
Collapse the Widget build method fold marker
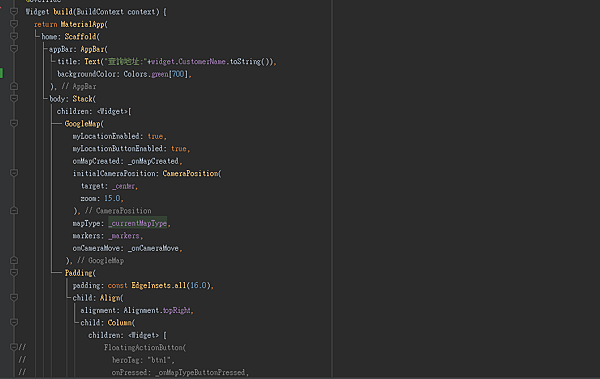click(14, 12)
